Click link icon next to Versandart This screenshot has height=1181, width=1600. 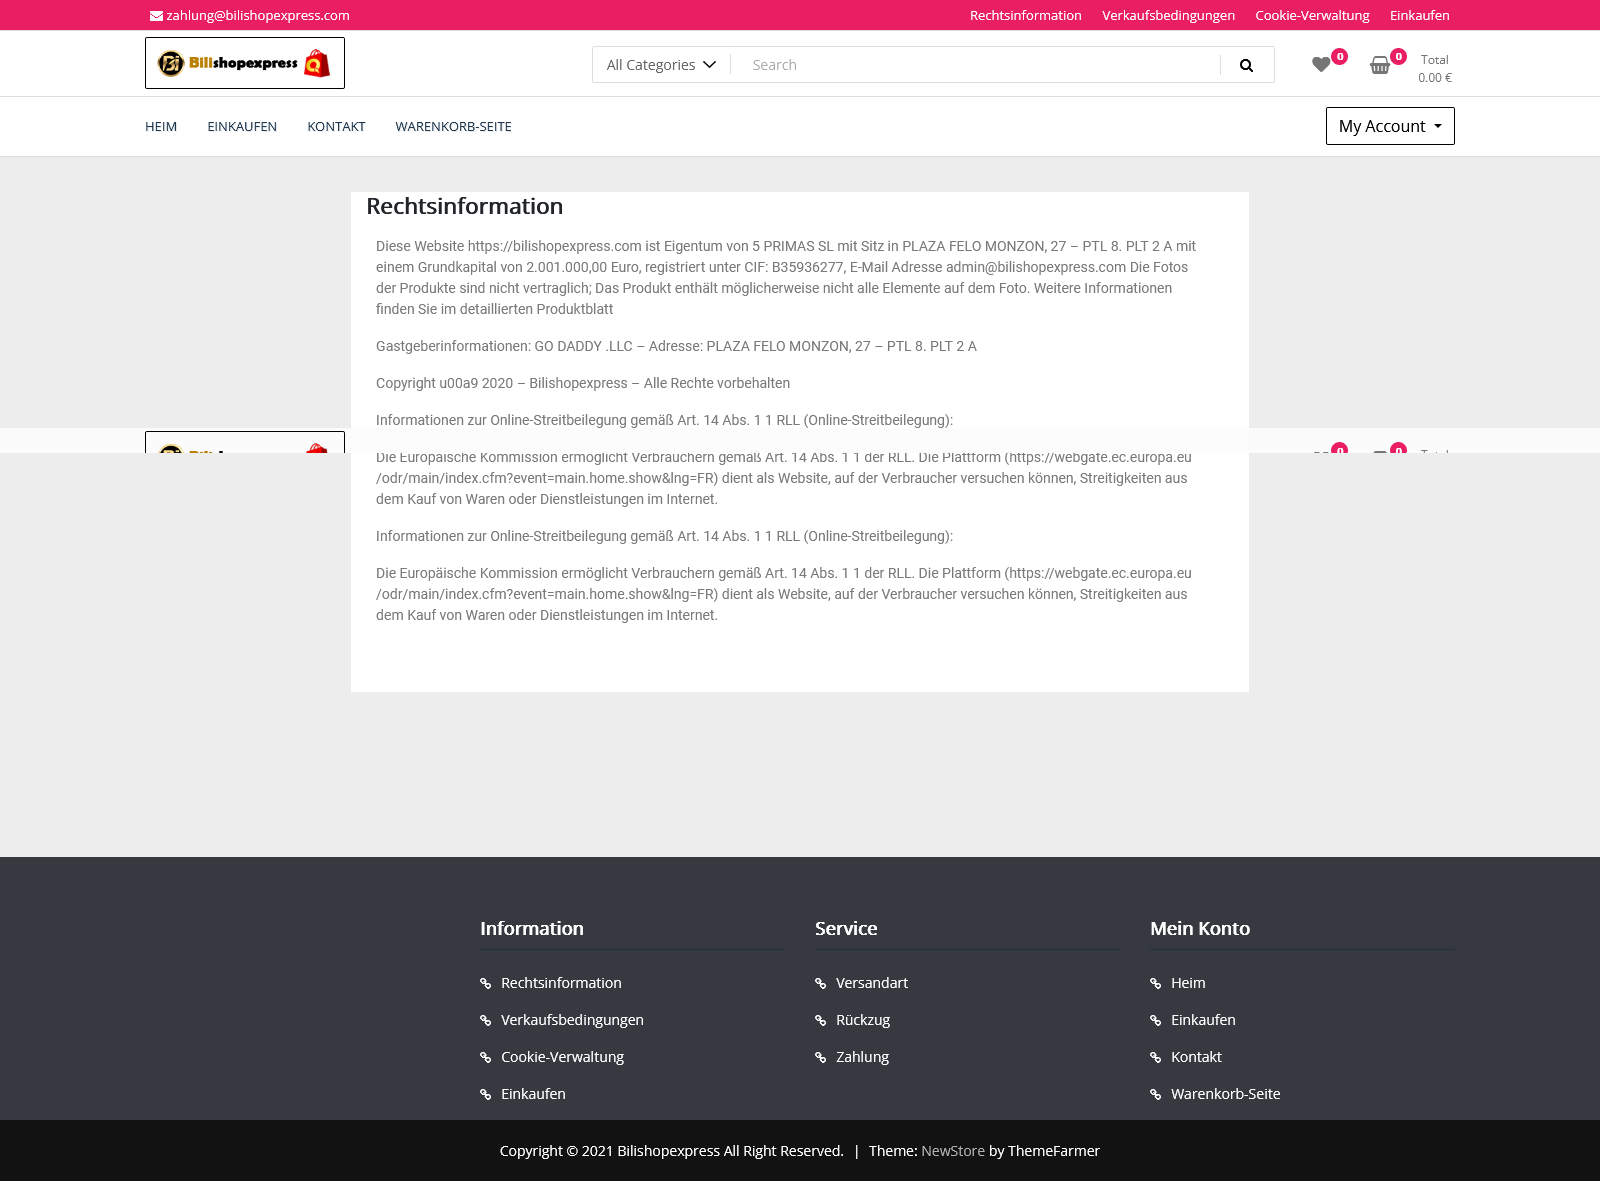pyautogui.click(x=821, y=984)
